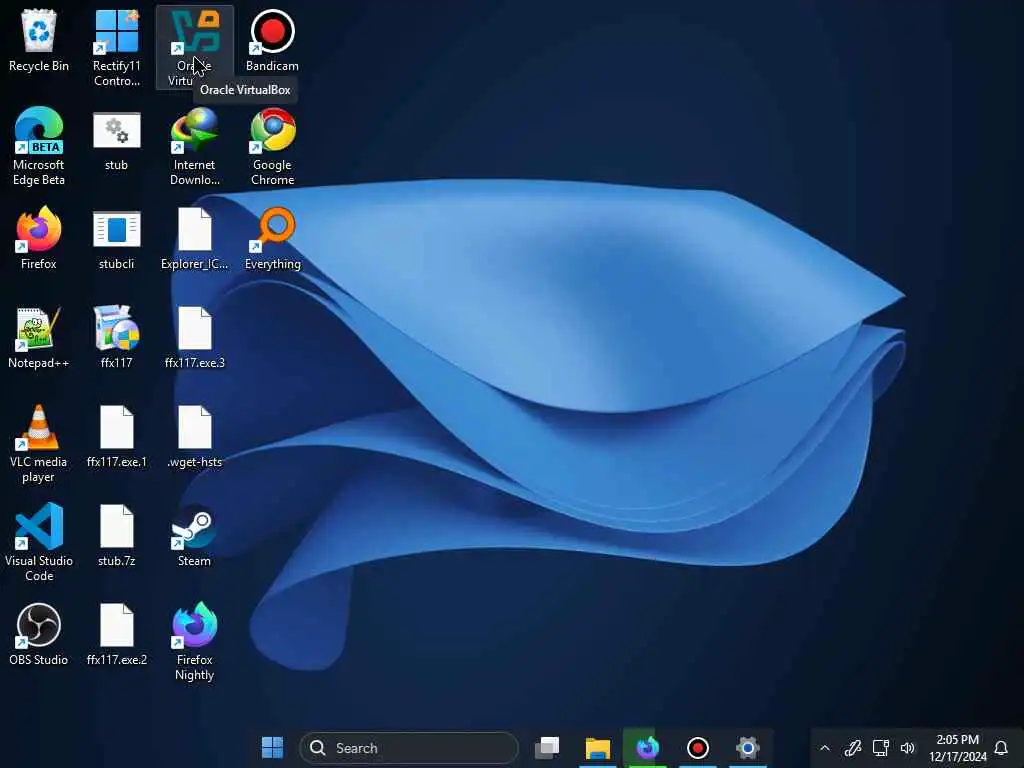Select the stub.7z archive file

116,536
